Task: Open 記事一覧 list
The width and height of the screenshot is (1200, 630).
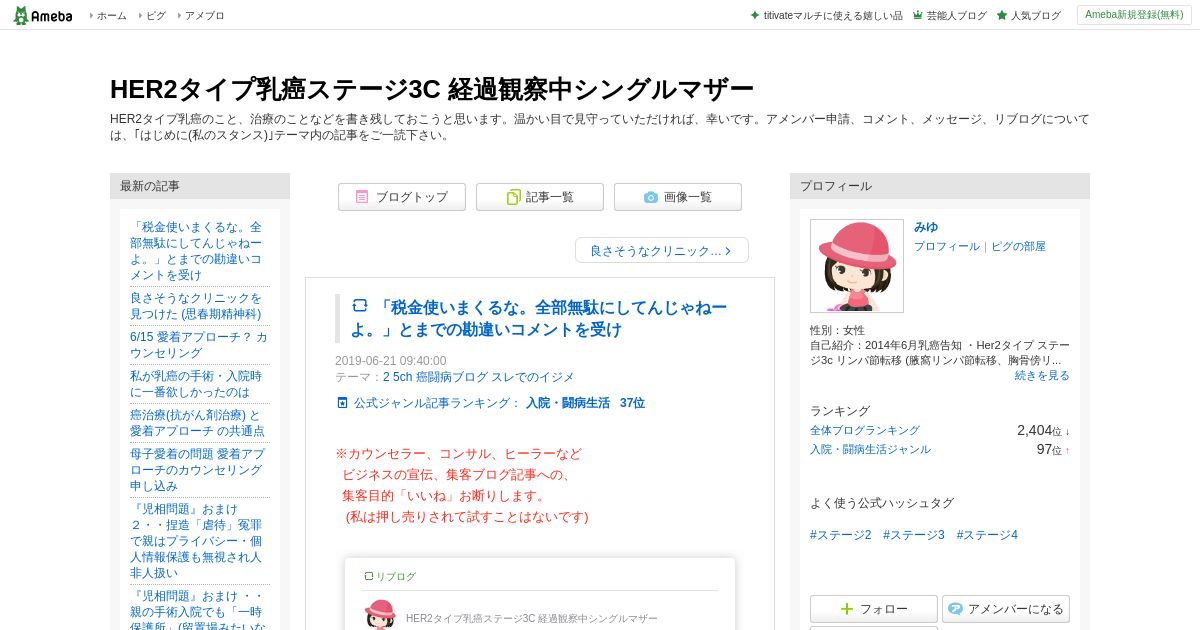Action: [540, 197]
